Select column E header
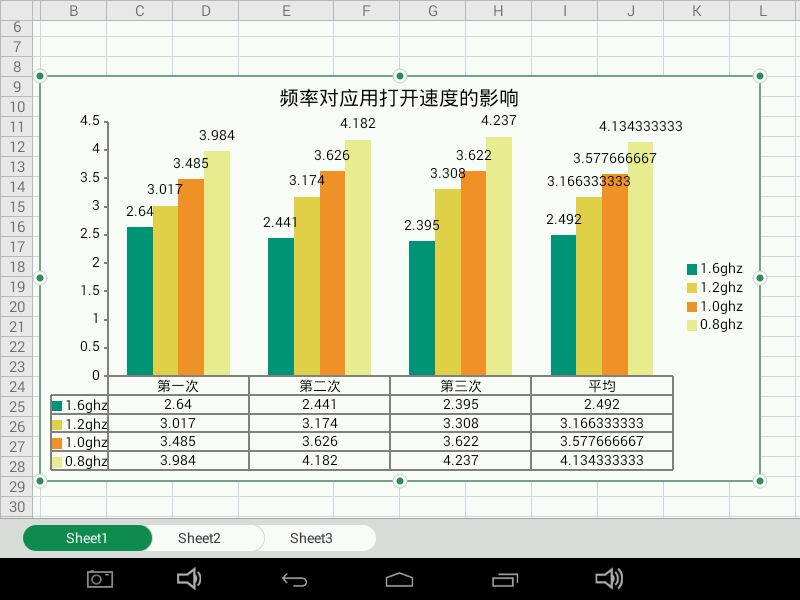The image size is (800, 600). (286, 10)
